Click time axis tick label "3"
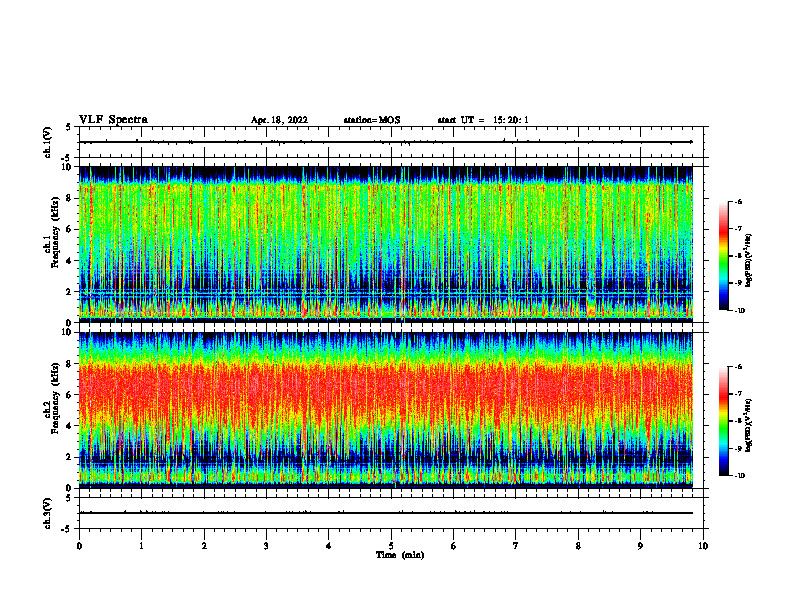792x612 pixels. [266, 546]
